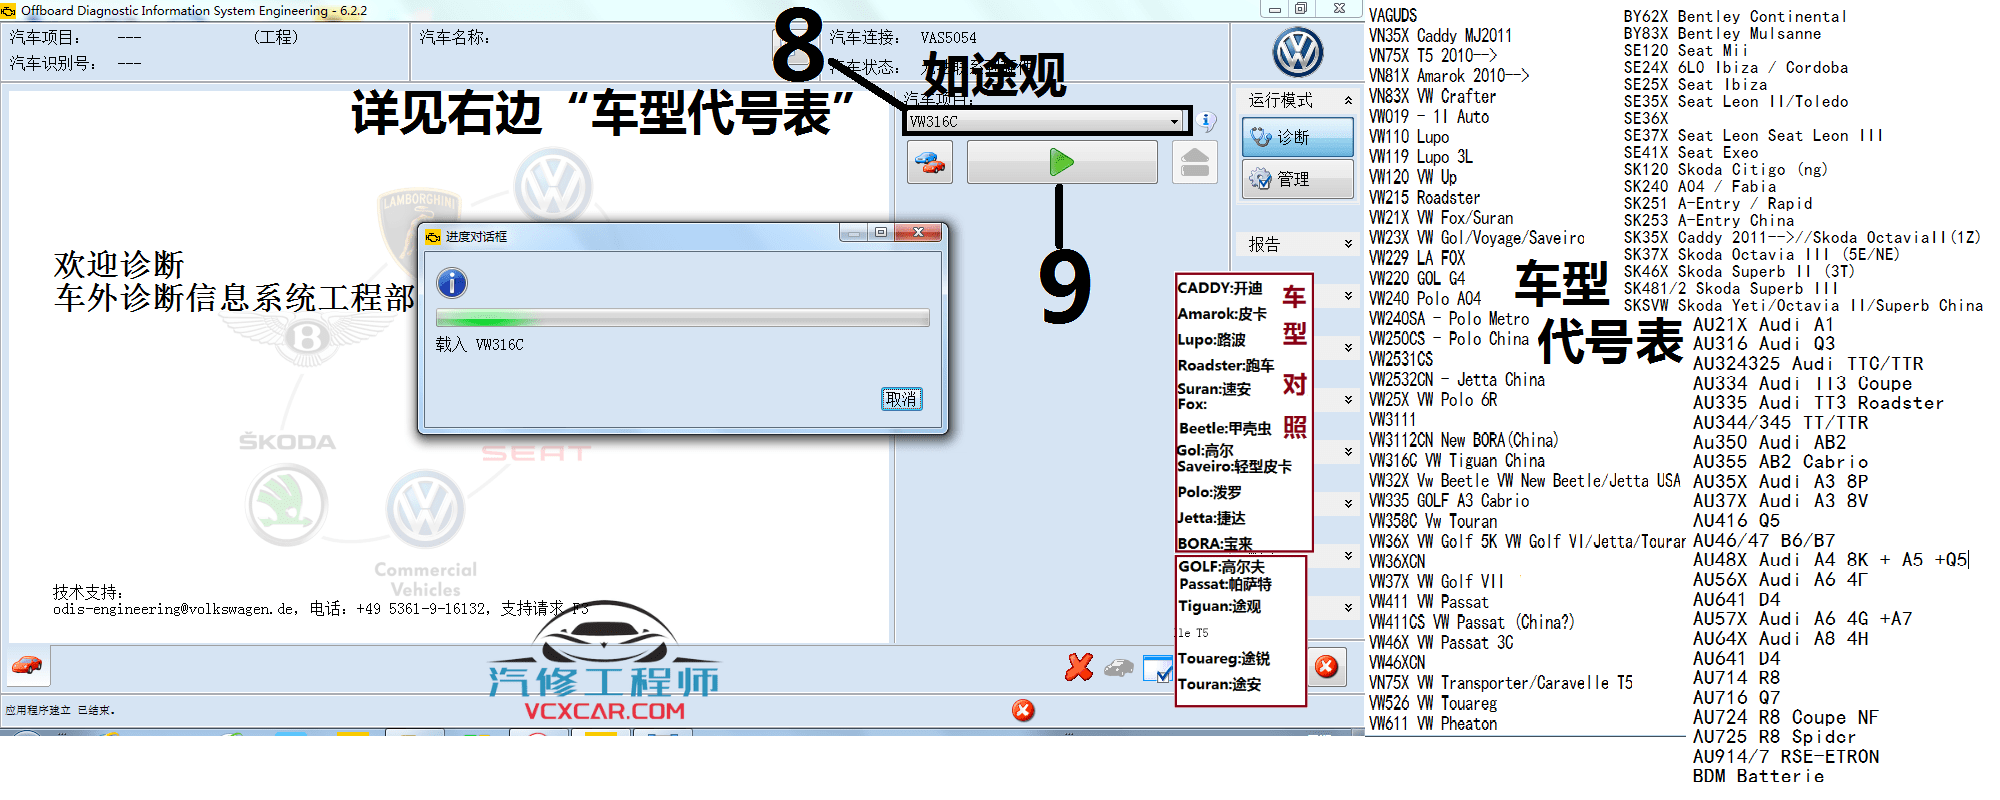Image resolution: width=2000 pixels, height=800 pixels.
Task: Click the red X cross icon in bottom toolbar
Action: pos(1079,667)
